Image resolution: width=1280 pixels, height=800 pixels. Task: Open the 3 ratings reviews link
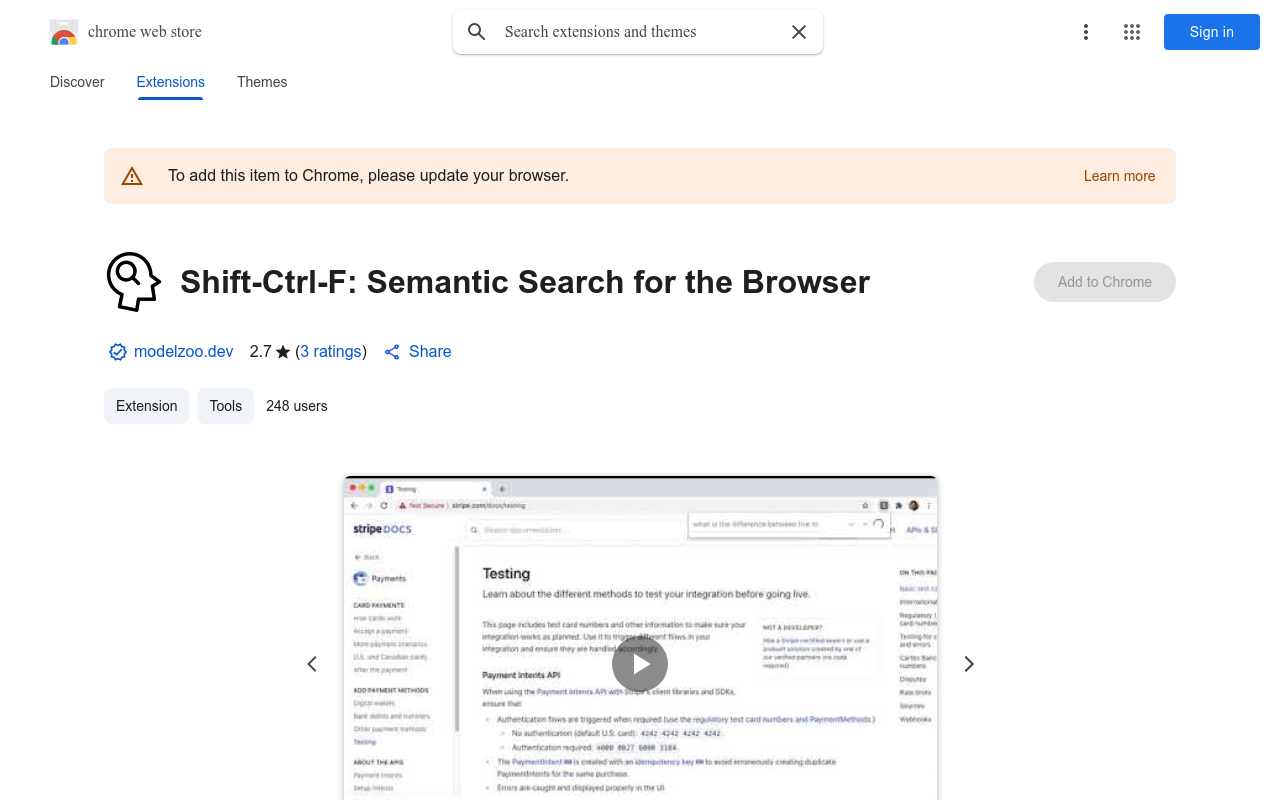[331, 352]
